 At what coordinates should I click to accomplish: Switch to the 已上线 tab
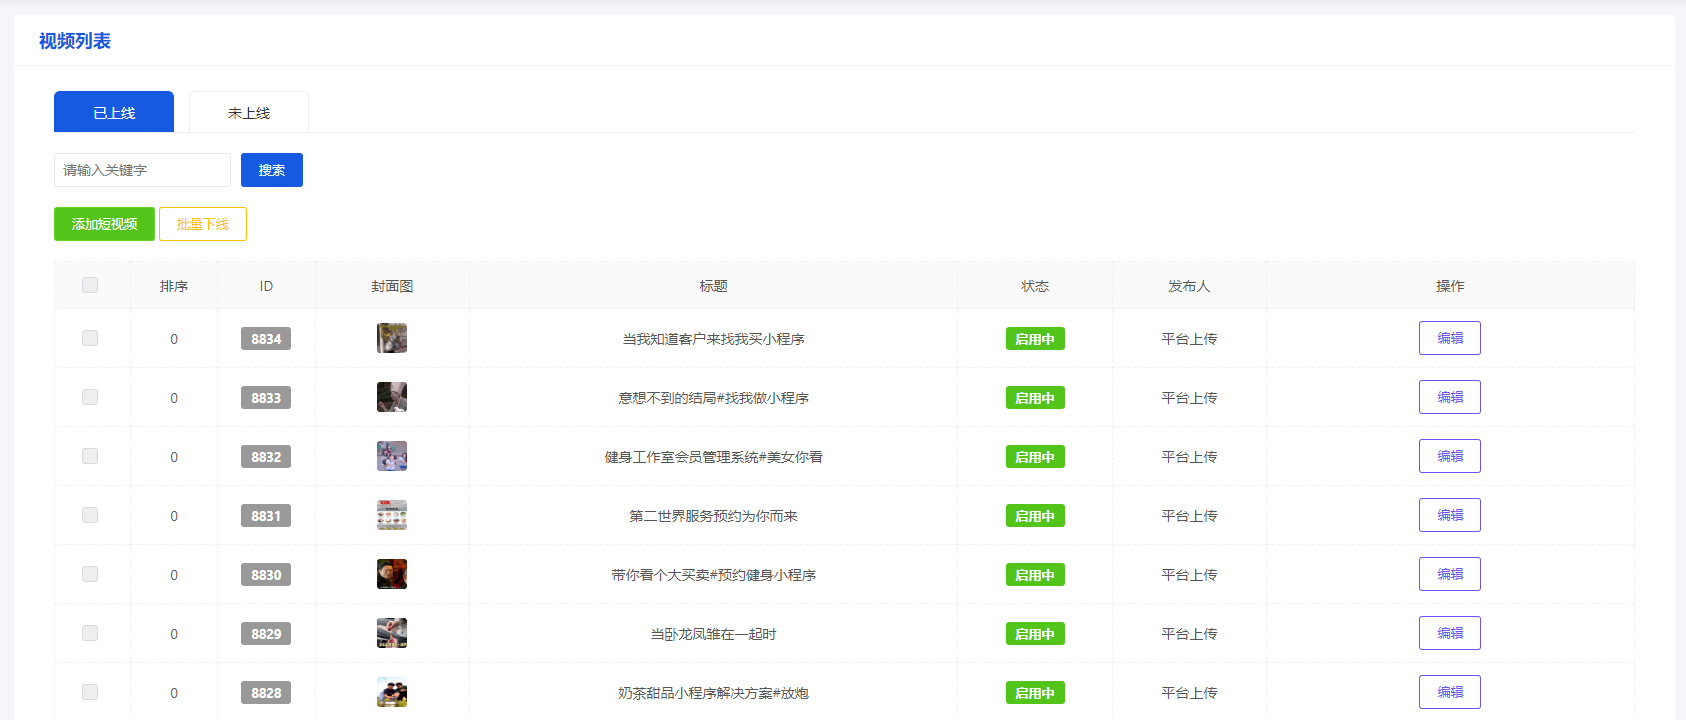pyautogui.click(x=114, y=112)
